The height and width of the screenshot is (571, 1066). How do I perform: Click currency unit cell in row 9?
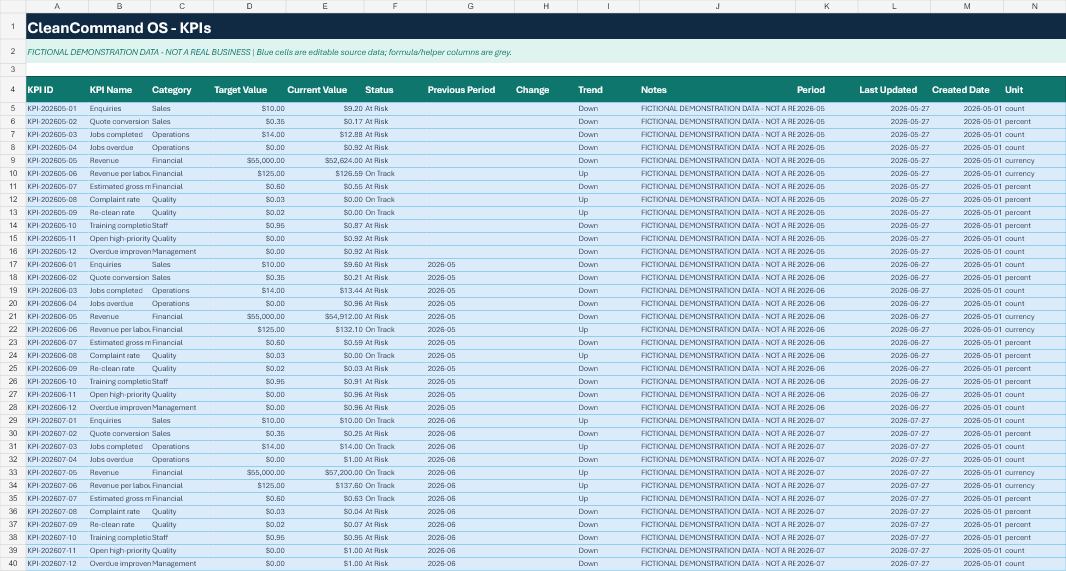(1034, 161)
